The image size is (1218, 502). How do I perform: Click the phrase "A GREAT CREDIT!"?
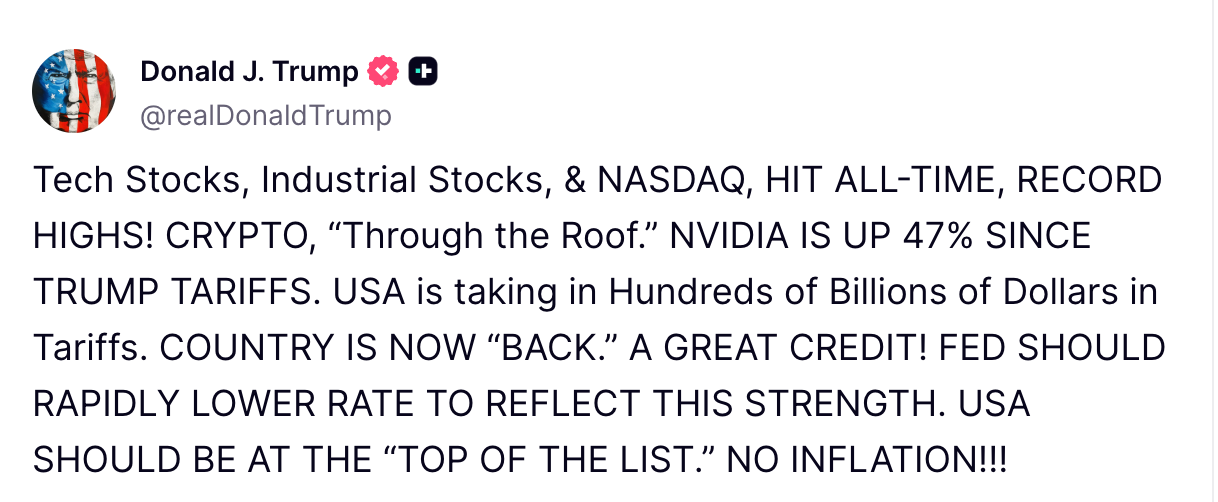778,347
